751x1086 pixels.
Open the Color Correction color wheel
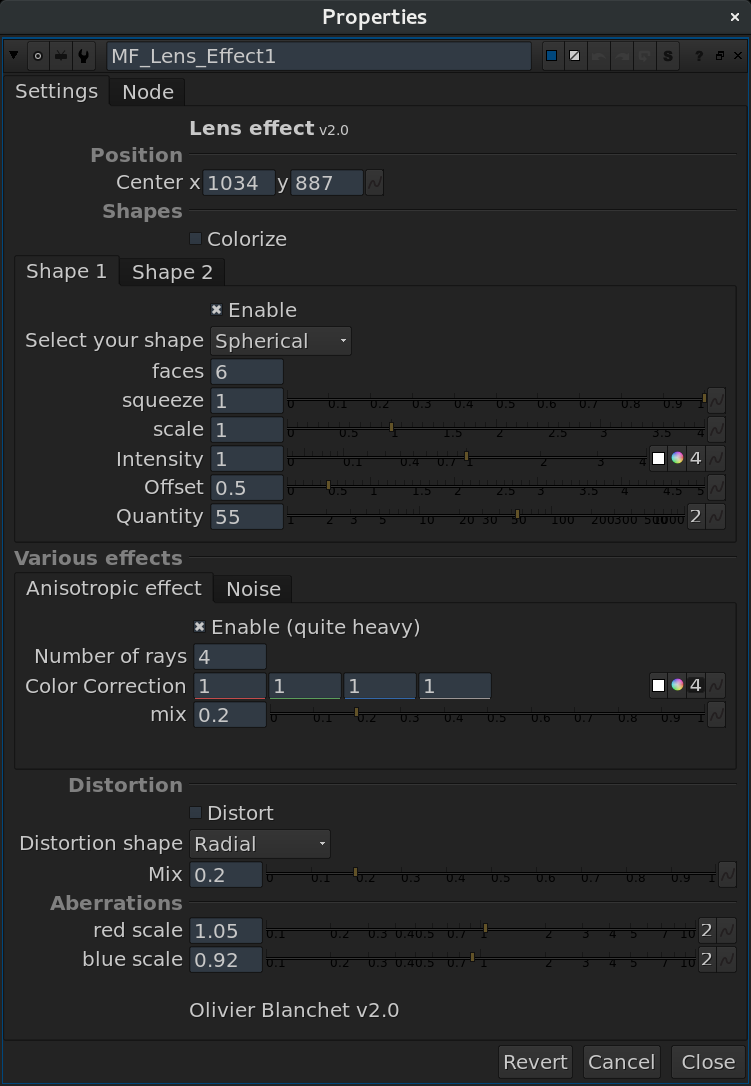tap(677, 686)
